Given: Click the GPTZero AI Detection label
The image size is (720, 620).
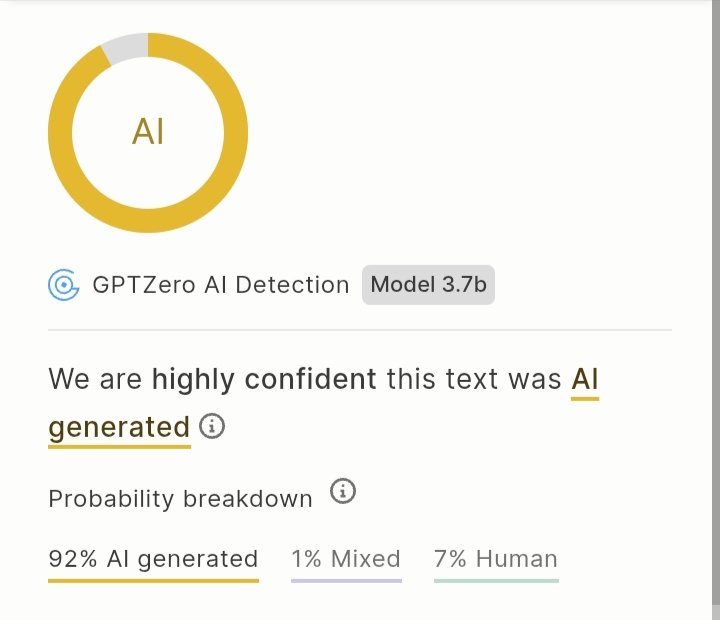Looking at the screenshot, I should (x=221, y=285).
